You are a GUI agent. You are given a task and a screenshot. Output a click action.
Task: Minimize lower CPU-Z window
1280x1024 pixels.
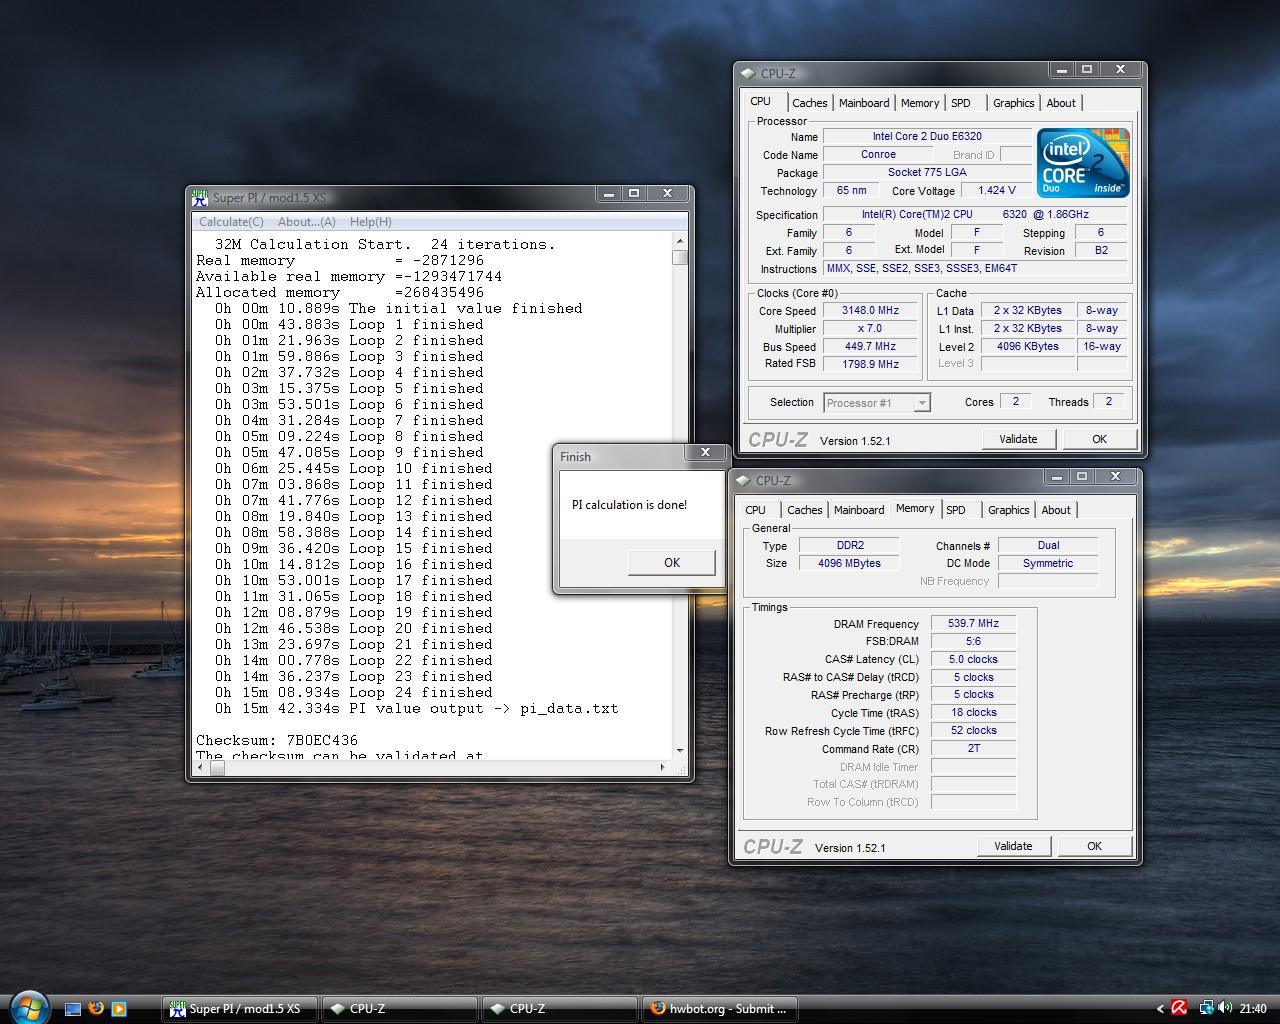(1057, 476)
